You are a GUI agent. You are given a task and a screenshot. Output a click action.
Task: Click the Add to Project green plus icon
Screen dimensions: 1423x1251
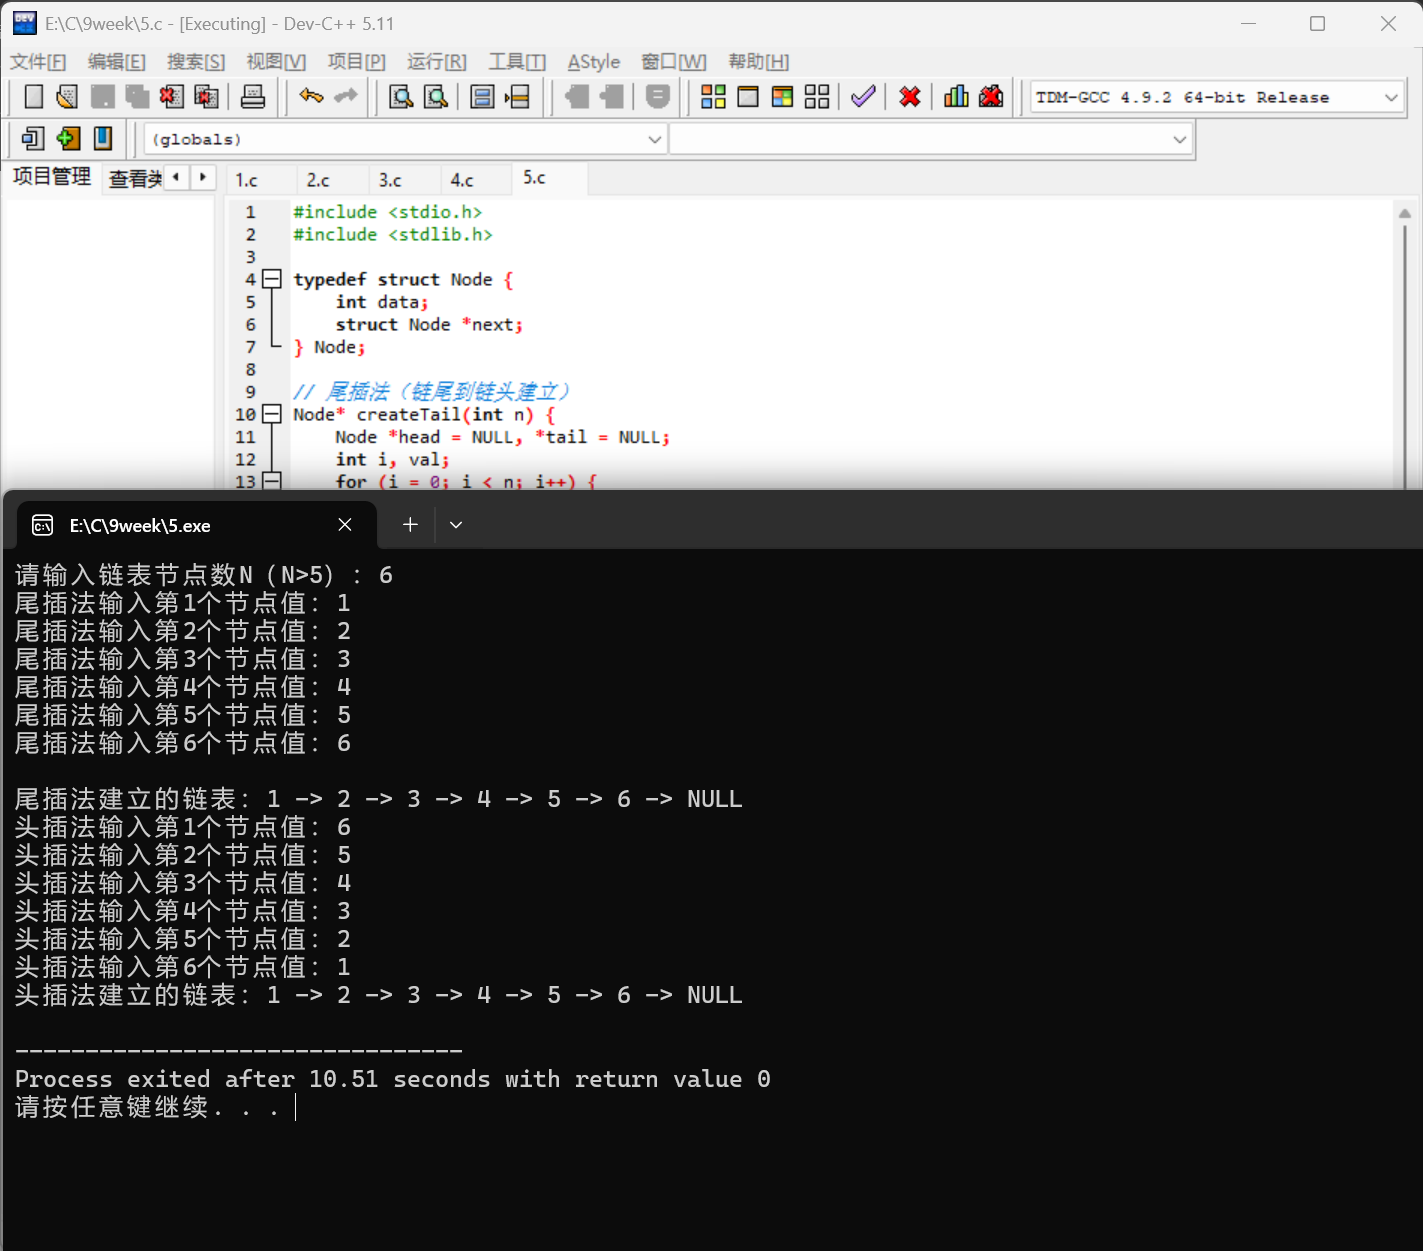(68, 138)
